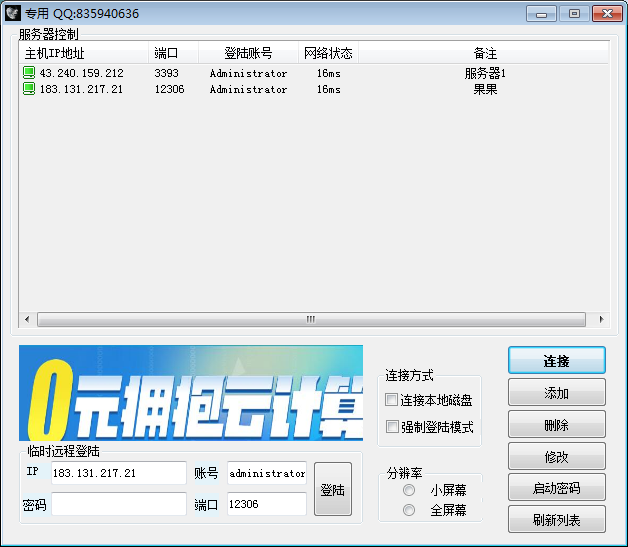This screenshot has width=628, height=547.
Task: Focus the IP input field
Action: click(119, 473)
